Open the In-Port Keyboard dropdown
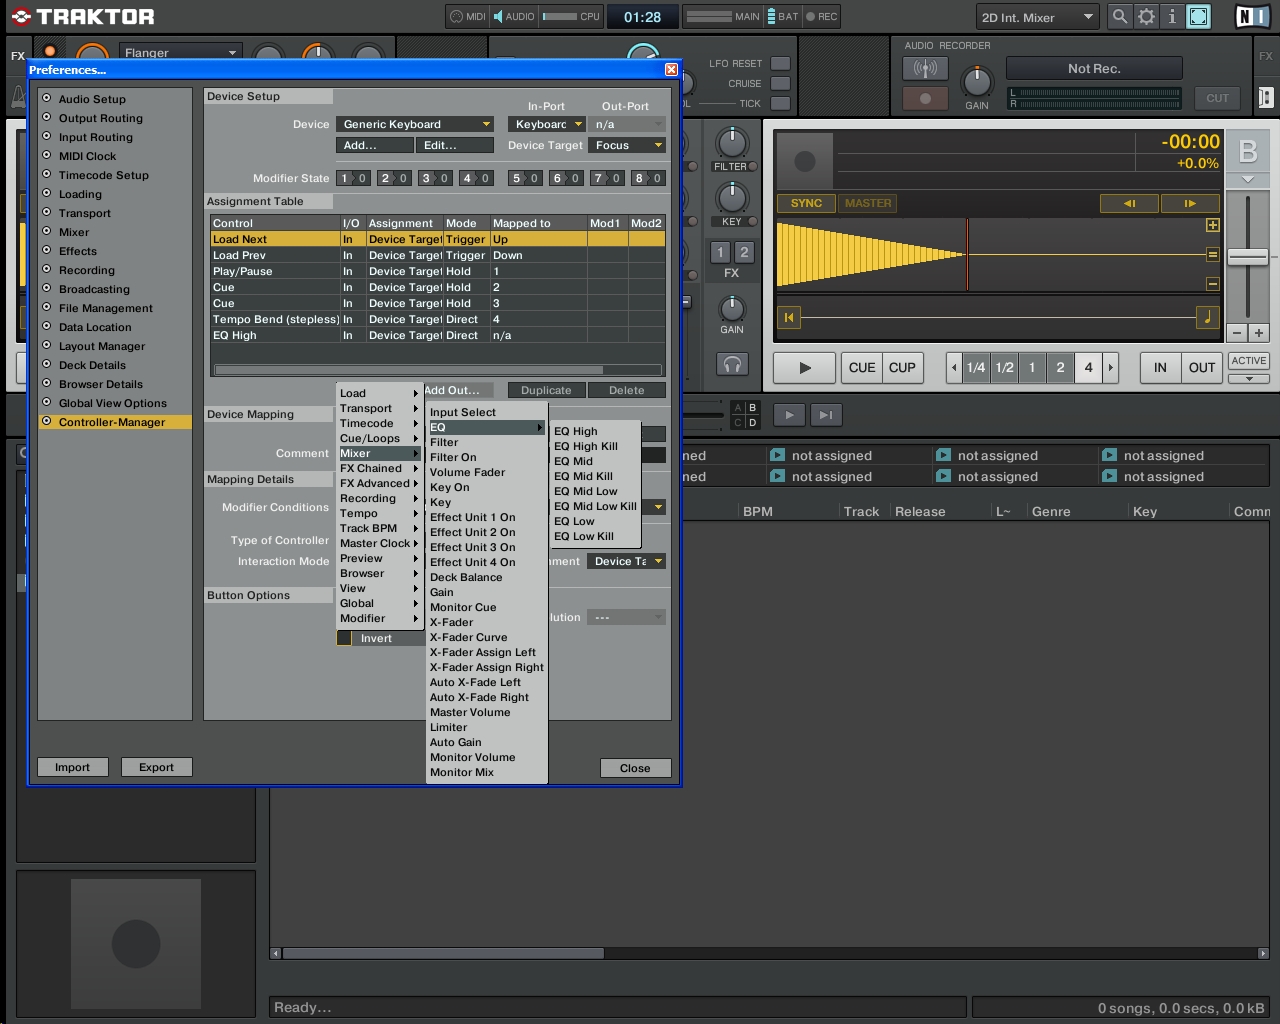The height and width of the screenshot is (1024, 1280). [x=547, y=124]
